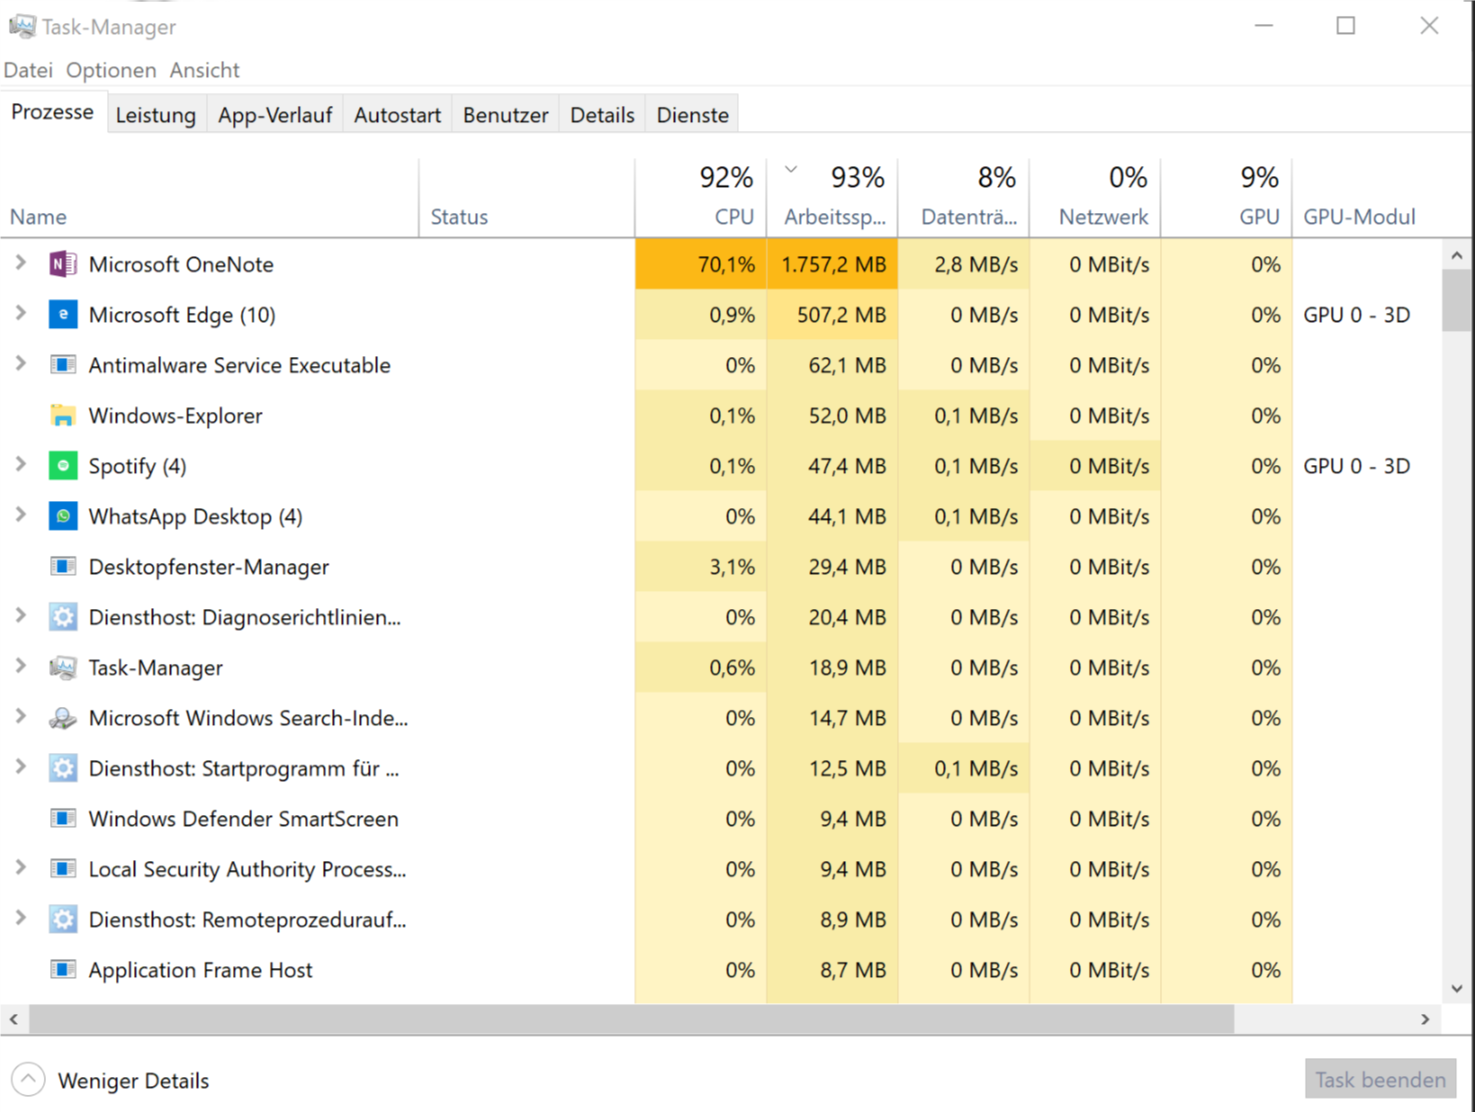
Task: Select the 3,1% CPU cell of Desktopfenster-Manager
Action: pyautogui.click(x=701, y=567)
